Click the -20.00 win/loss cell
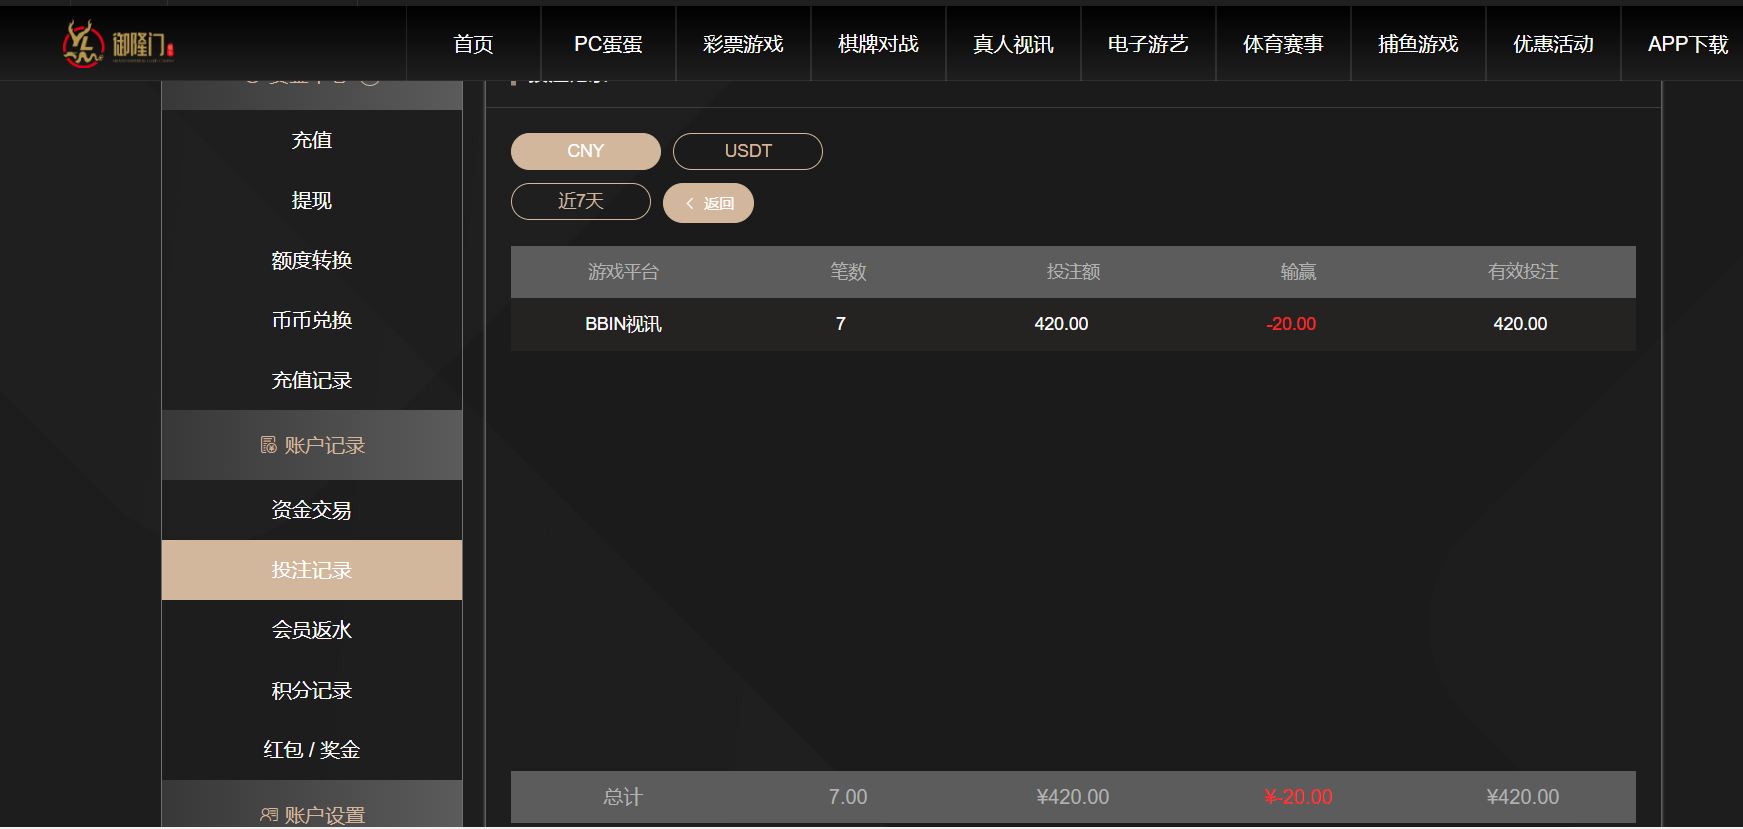This screenshot has width=1743, height=829. tap(1291, 324)
